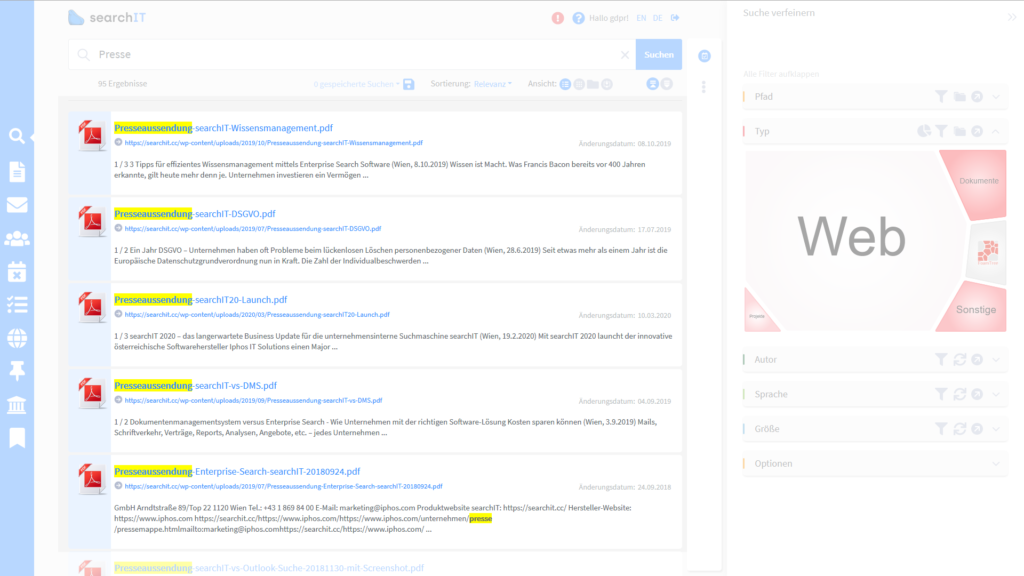Click the Typ pie chart icon

pyautogui.click(x=923, y=131)
